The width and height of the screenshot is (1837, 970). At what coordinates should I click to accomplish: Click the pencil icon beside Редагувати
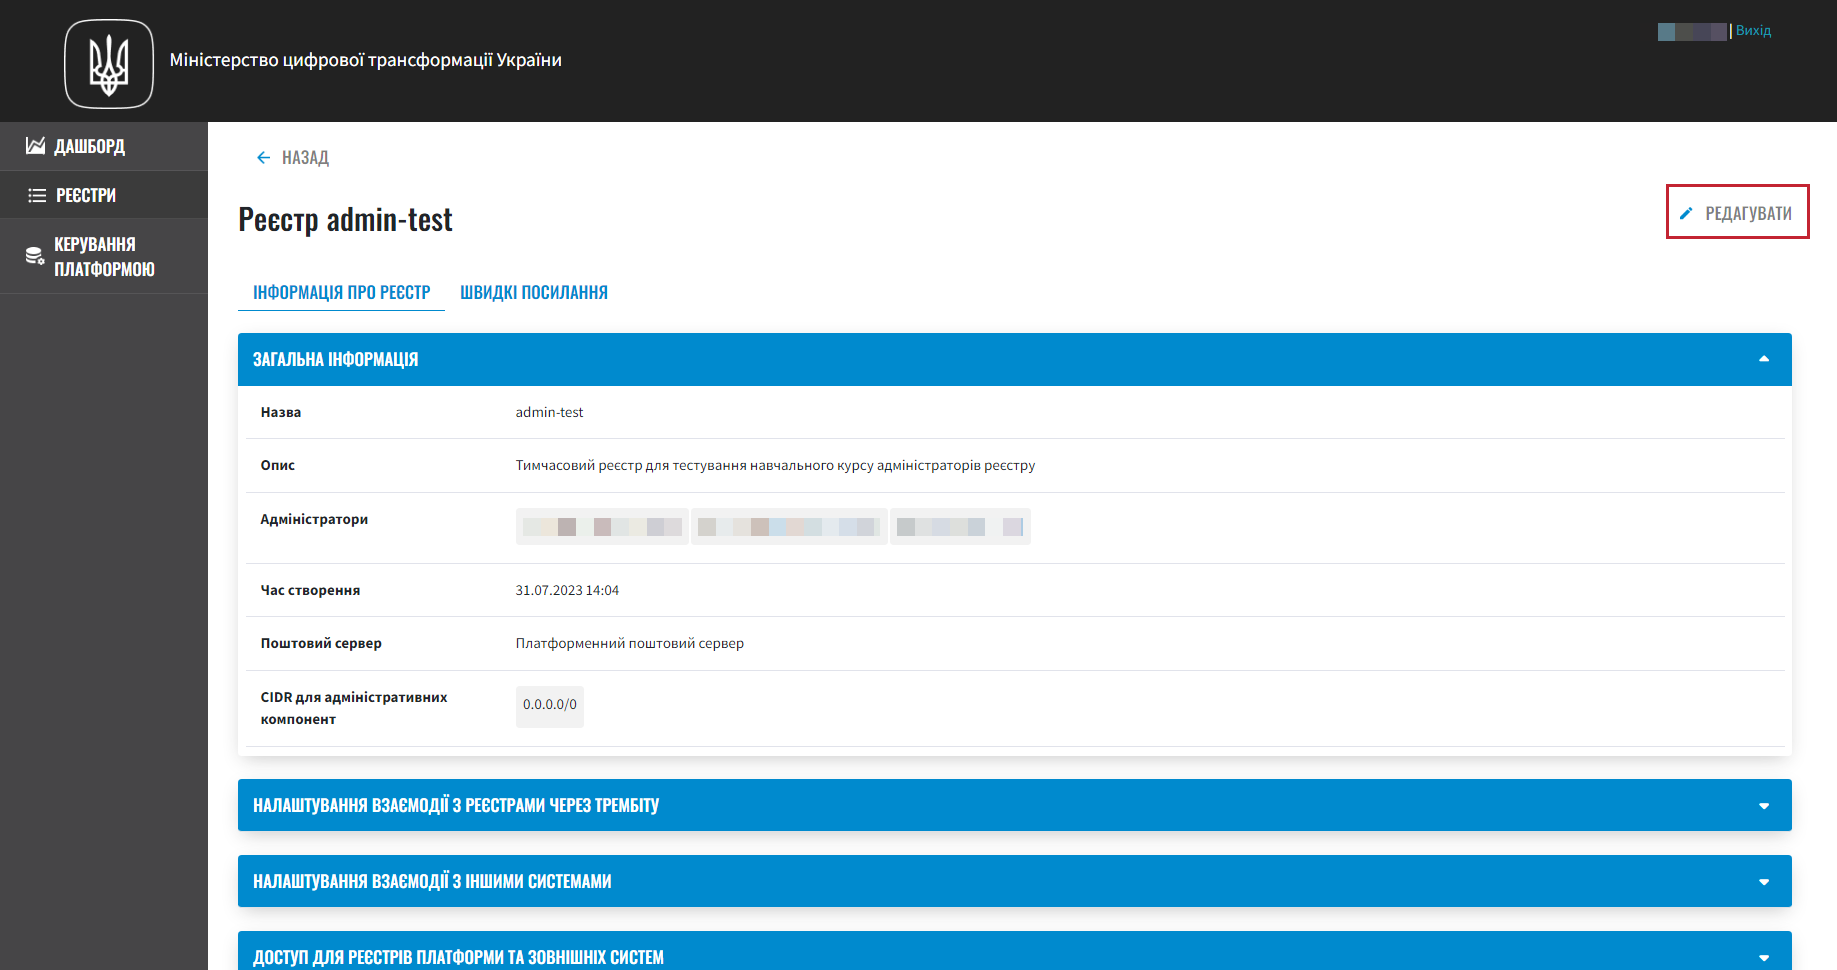[1686, 213]
